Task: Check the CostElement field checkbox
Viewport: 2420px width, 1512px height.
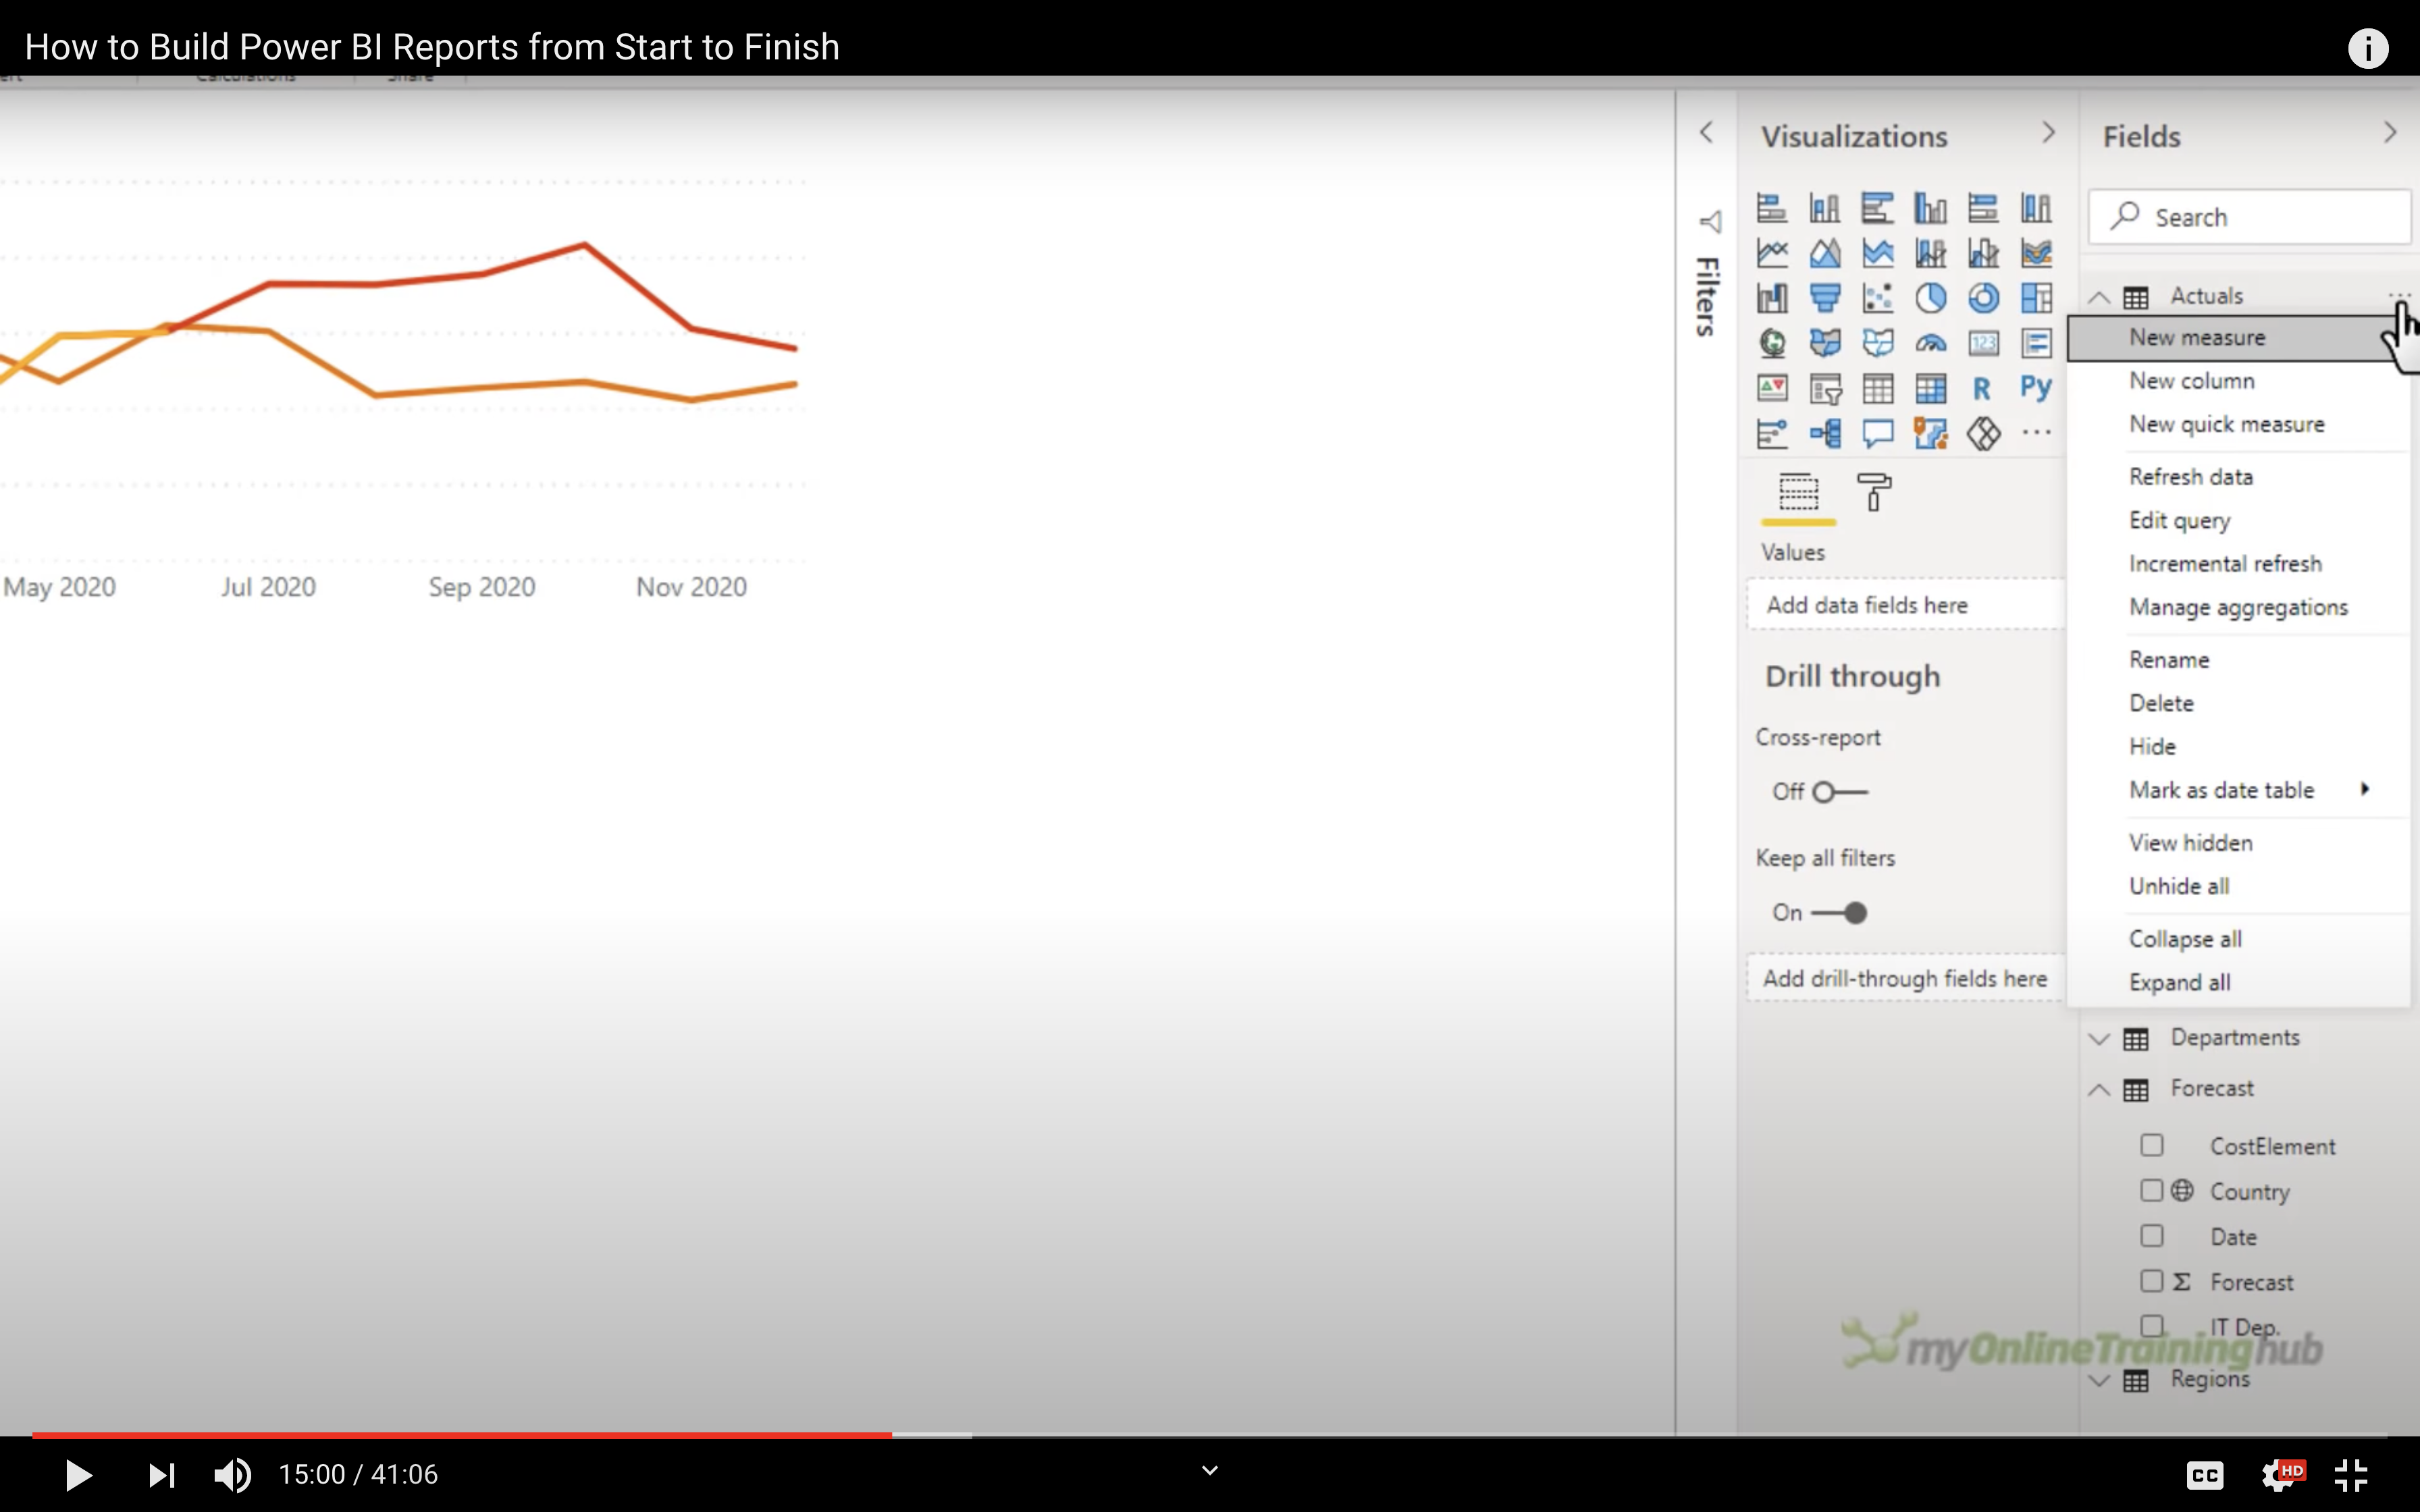Action: [2152, 1145]
